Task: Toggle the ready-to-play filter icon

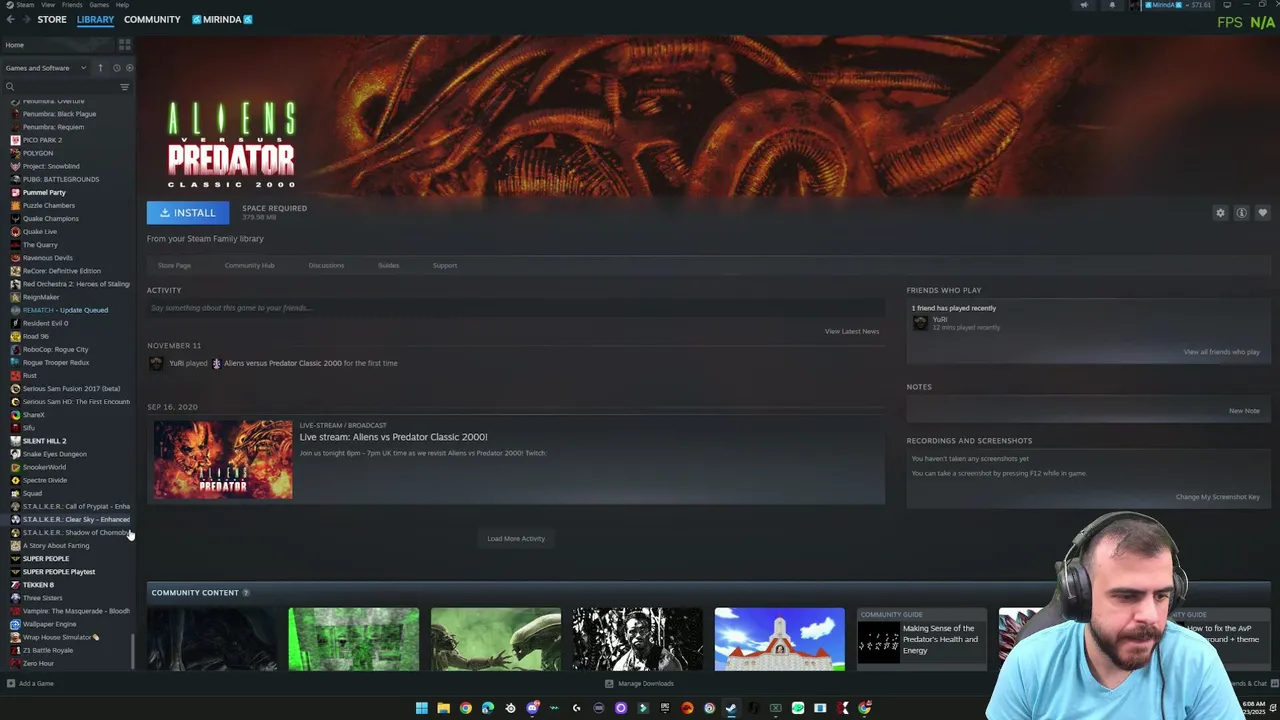Action: 129,68
